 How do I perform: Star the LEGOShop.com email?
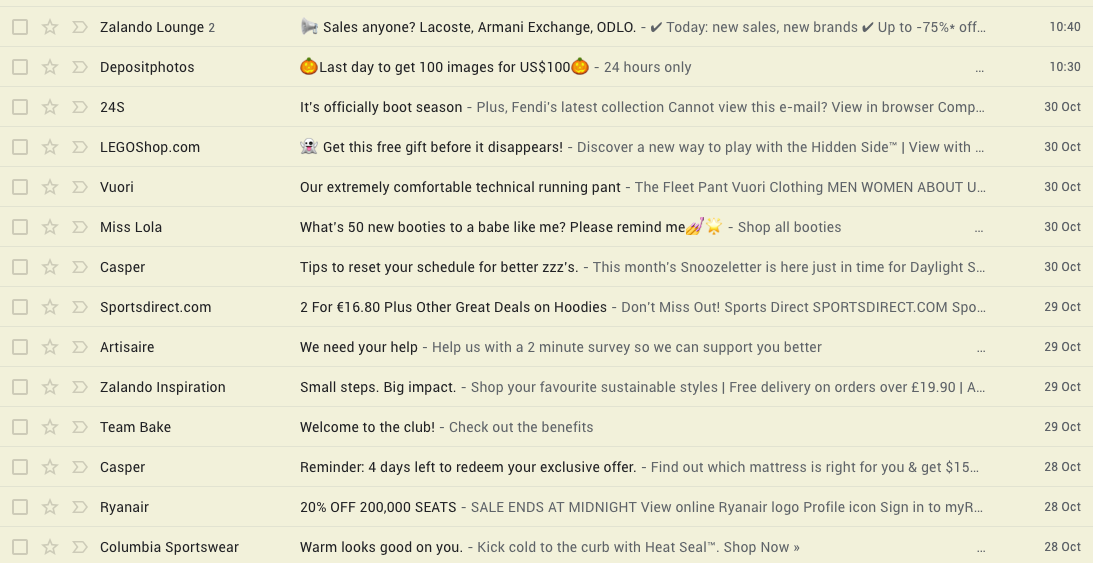tap(49, 147)
